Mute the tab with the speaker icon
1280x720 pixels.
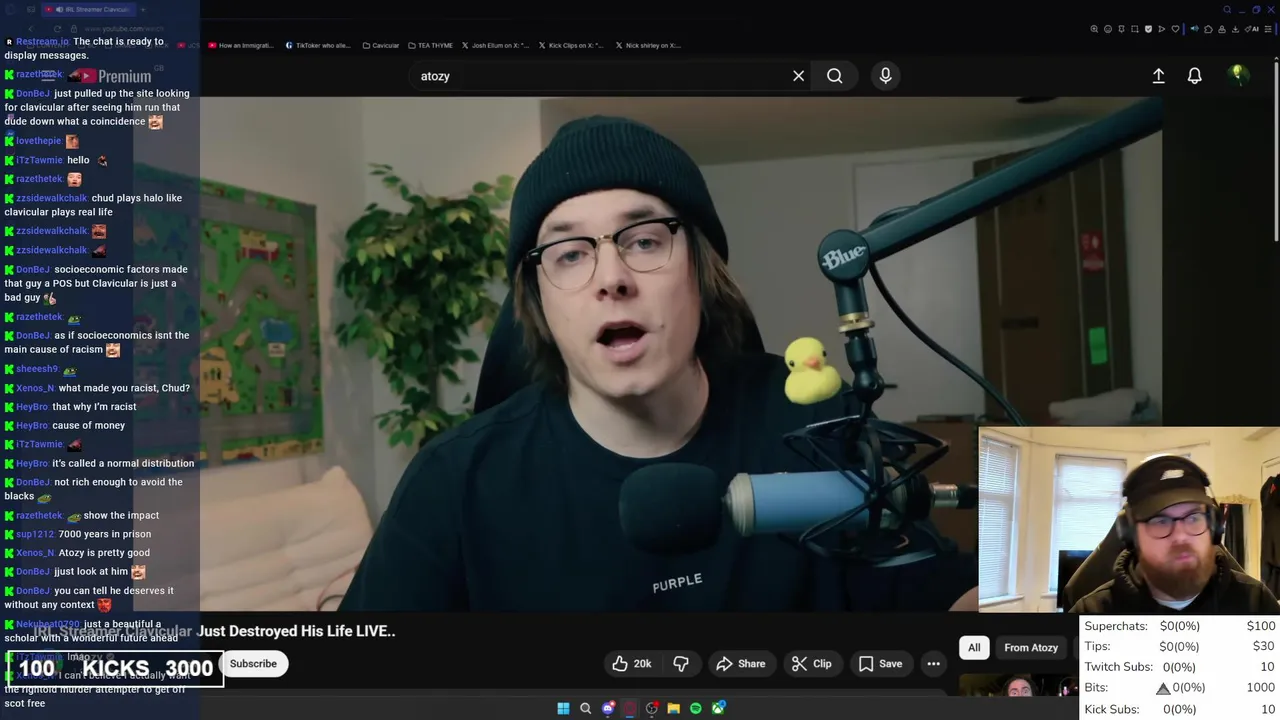(x=1195, y=29)
